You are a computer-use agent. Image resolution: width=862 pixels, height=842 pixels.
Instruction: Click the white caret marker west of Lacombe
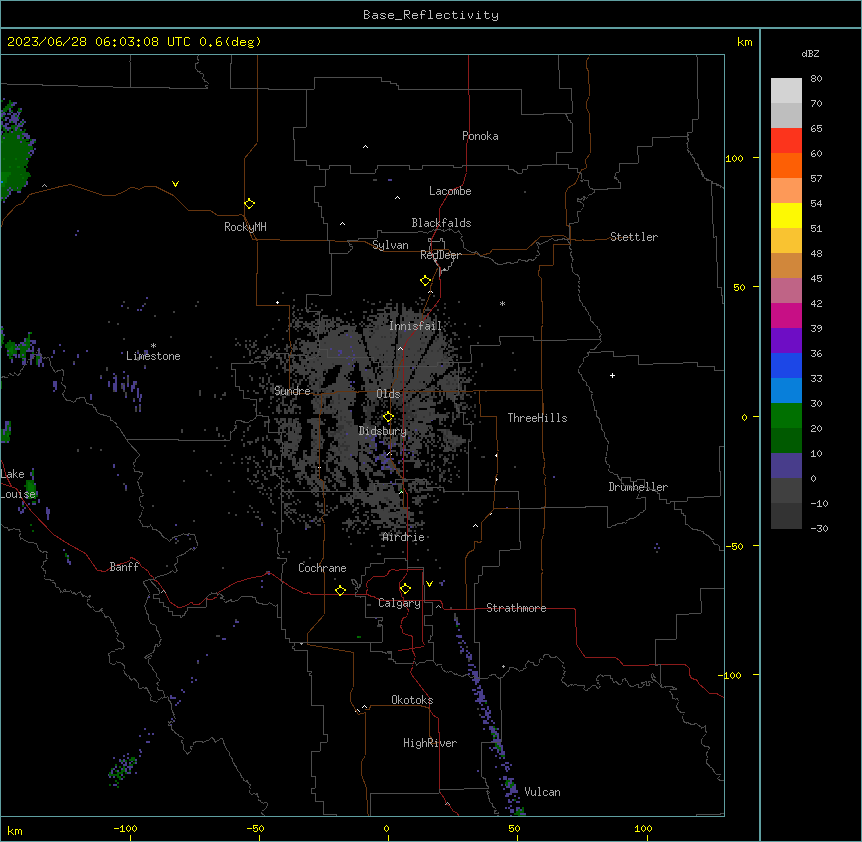tap(397, 197)
